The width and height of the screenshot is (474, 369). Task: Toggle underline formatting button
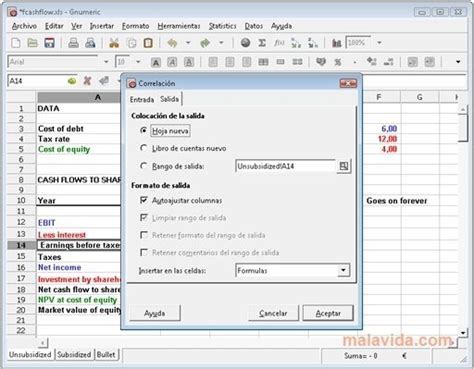pos(189,62)
